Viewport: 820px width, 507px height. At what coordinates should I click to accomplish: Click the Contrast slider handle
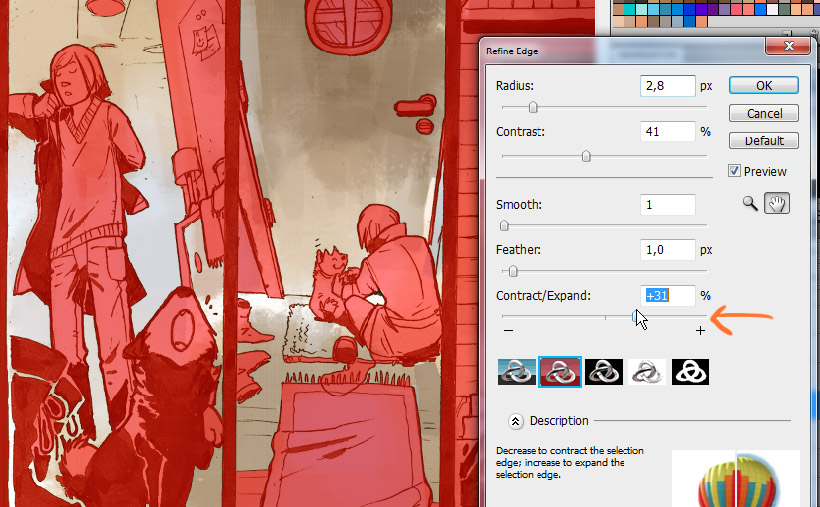[x=586, y=156]
